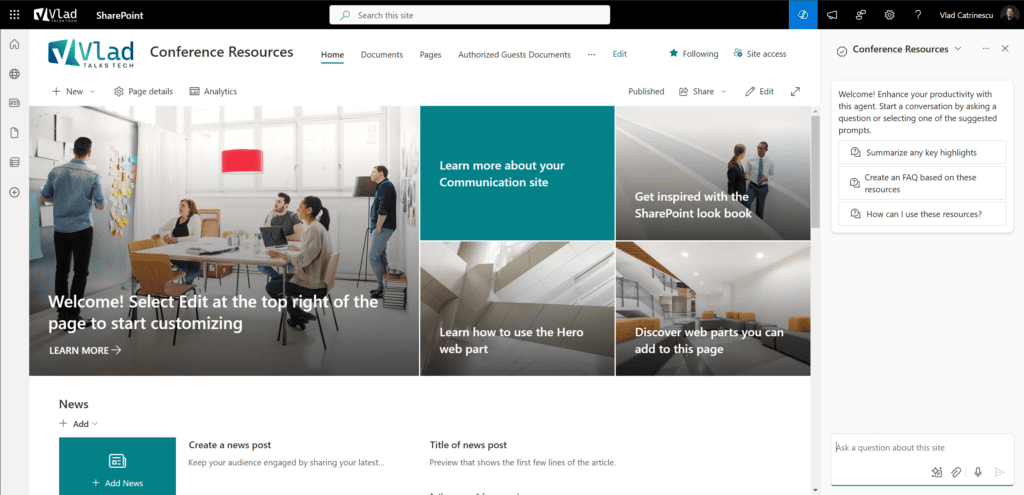Open the news icon in left rail
1024x495 pixels.
click(x=14, y=103)
